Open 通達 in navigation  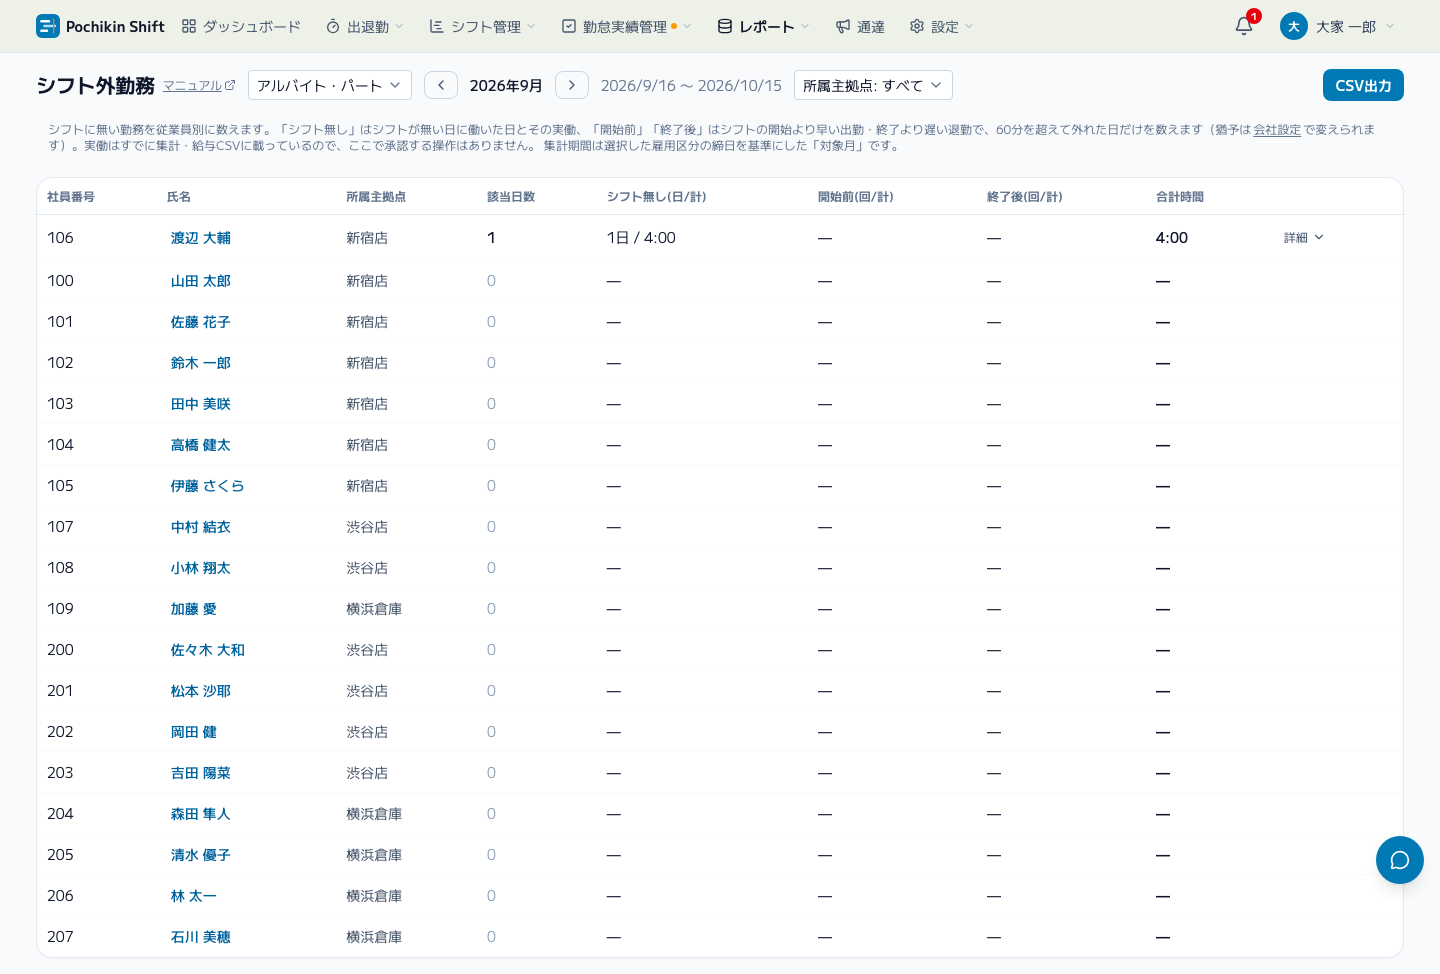(861, 26)
